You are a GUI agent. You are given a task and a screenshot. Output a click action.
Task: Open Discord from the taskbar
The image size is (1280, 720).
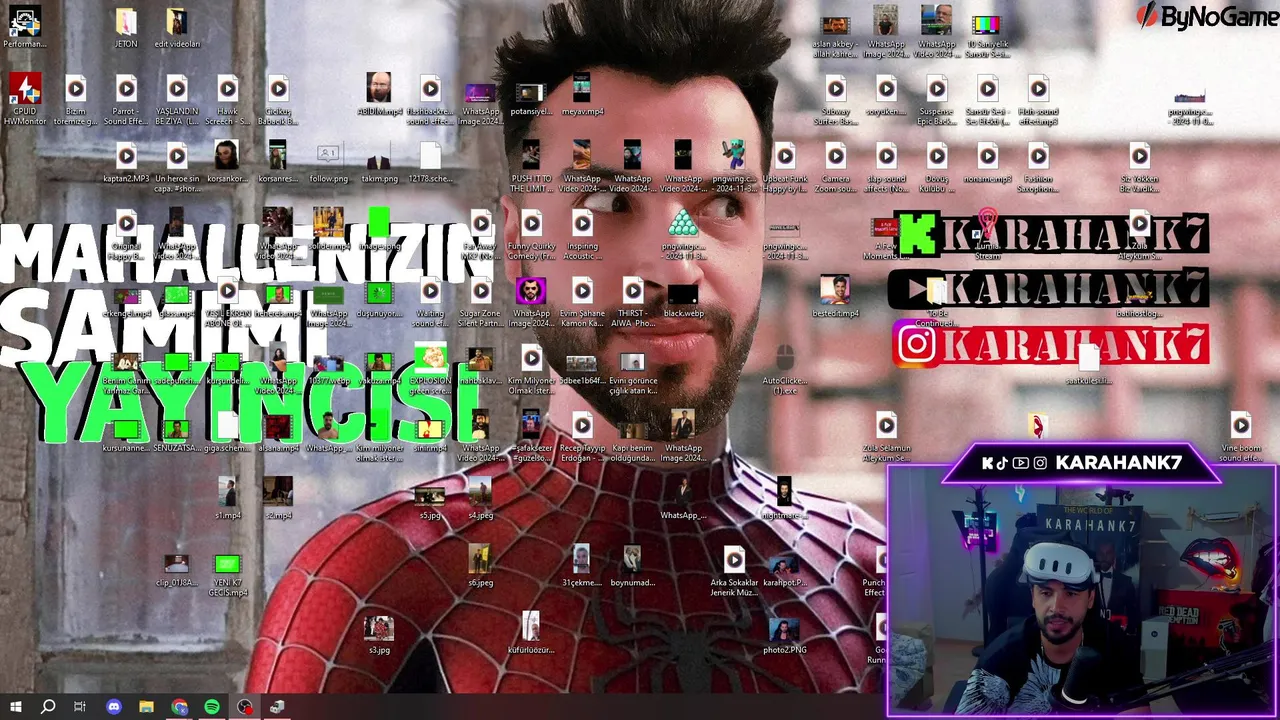click(x=113, y=707)
